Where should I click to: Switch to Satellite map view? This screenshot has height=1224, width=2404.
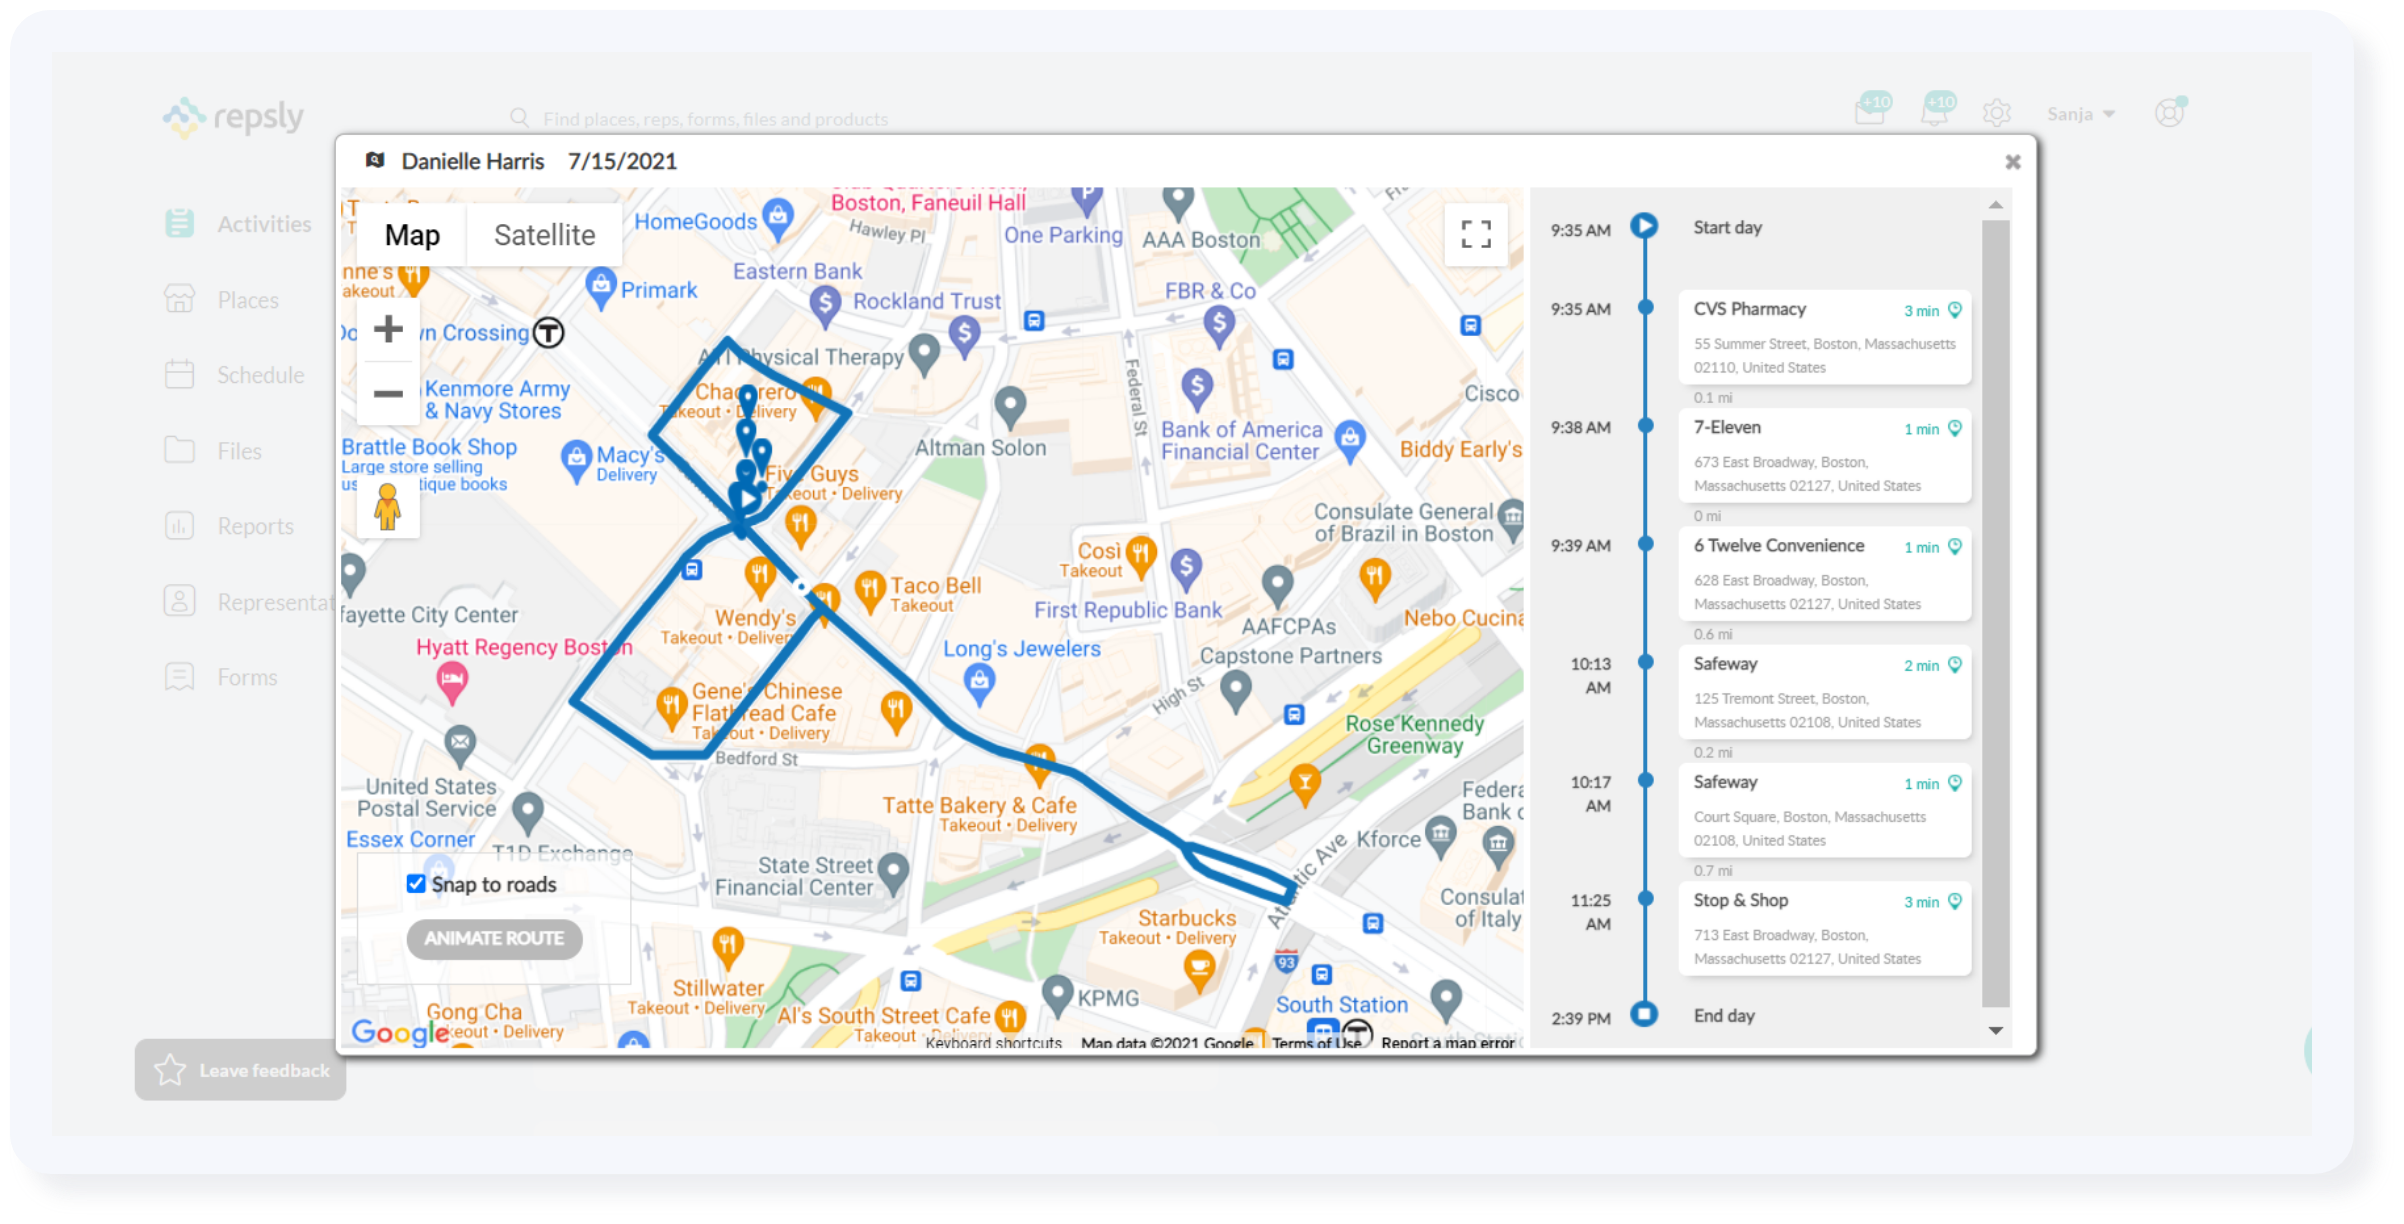[x=544, y=235]
